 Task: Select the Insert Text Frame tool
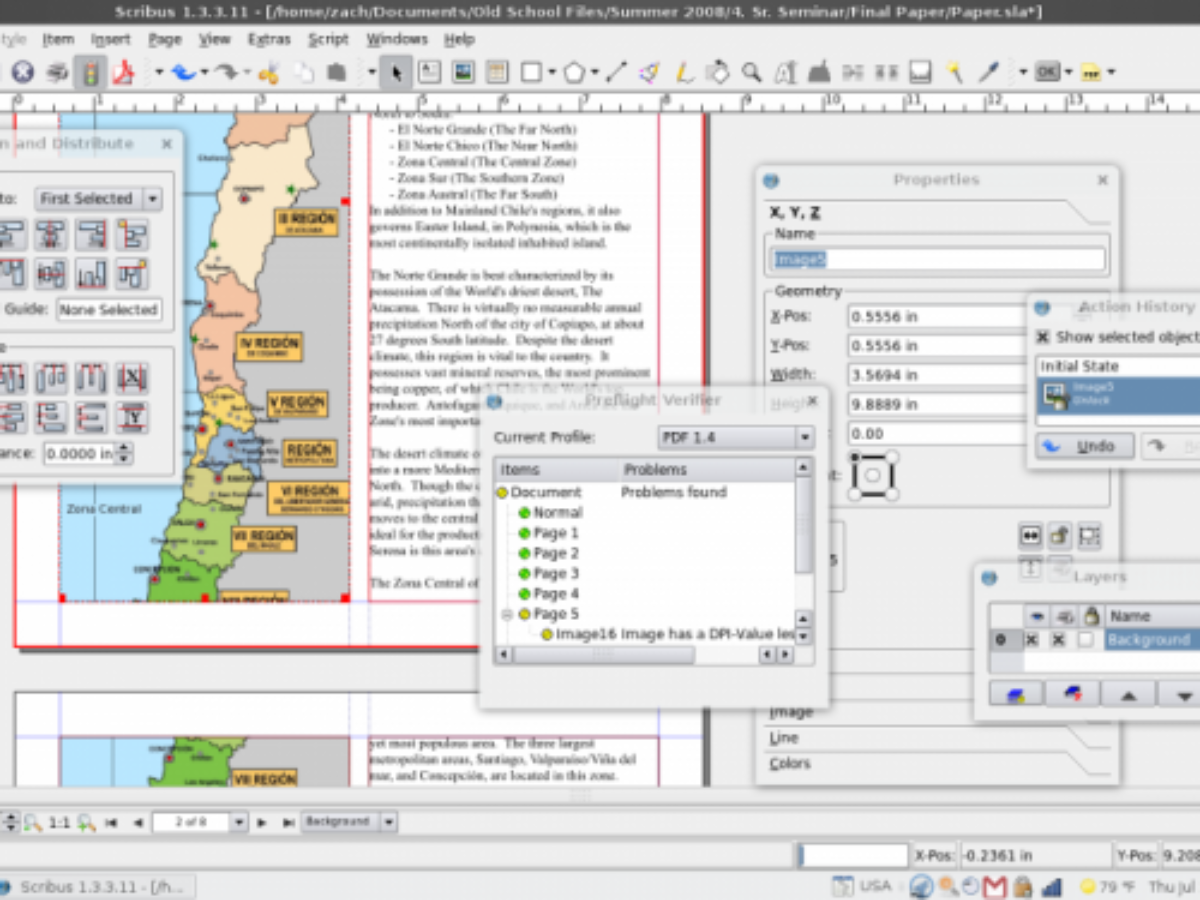point(429,73)
